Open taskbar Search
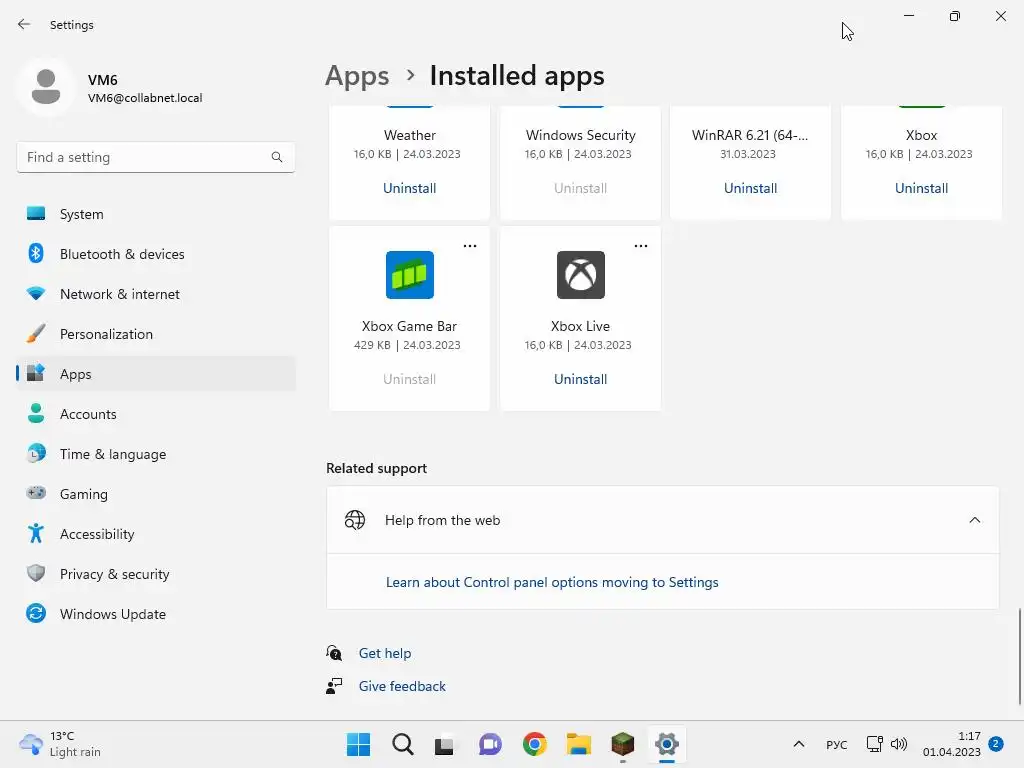This screenshot has width=1024, height=768. pos(403,744)
